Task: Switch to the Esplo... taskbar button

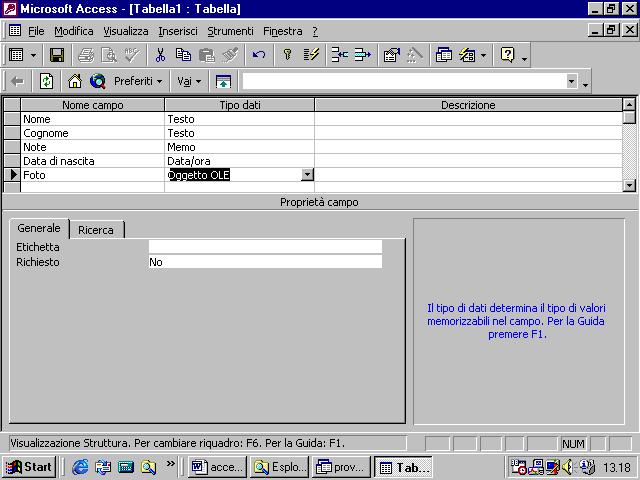Action: tap(280, 467)
